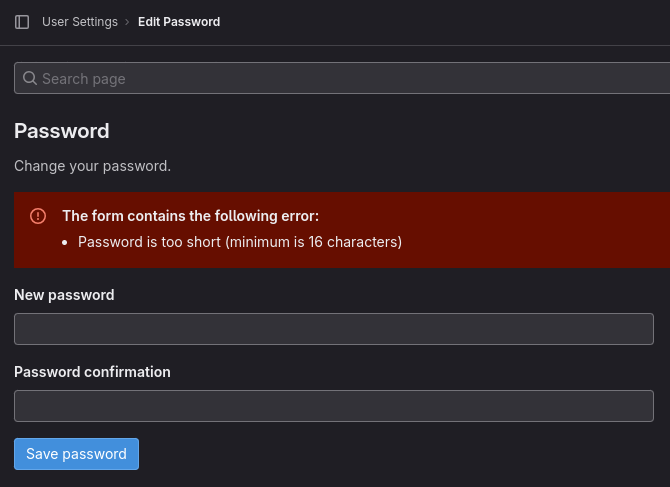
Task: Click the Password confirmation label
Action: pos(92,372)
